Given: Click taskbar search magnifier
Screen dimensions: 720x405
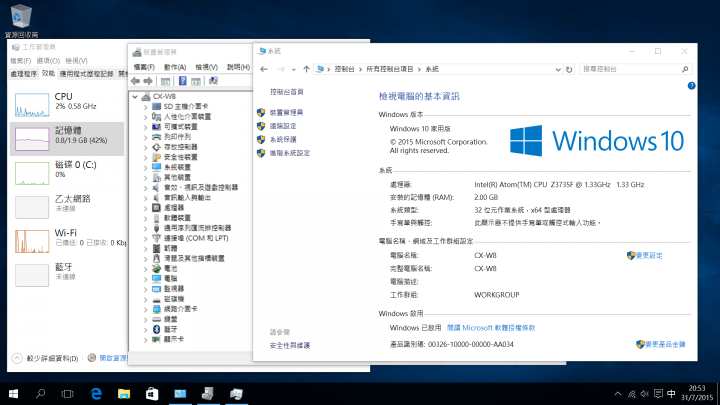Looking at the screenshot, I should coord(40,394).
